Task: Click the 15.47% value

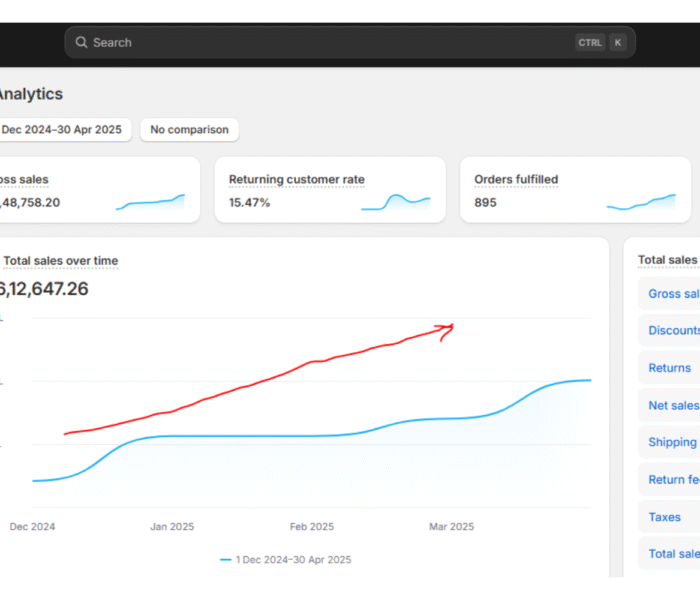Action: click(250, 203)
